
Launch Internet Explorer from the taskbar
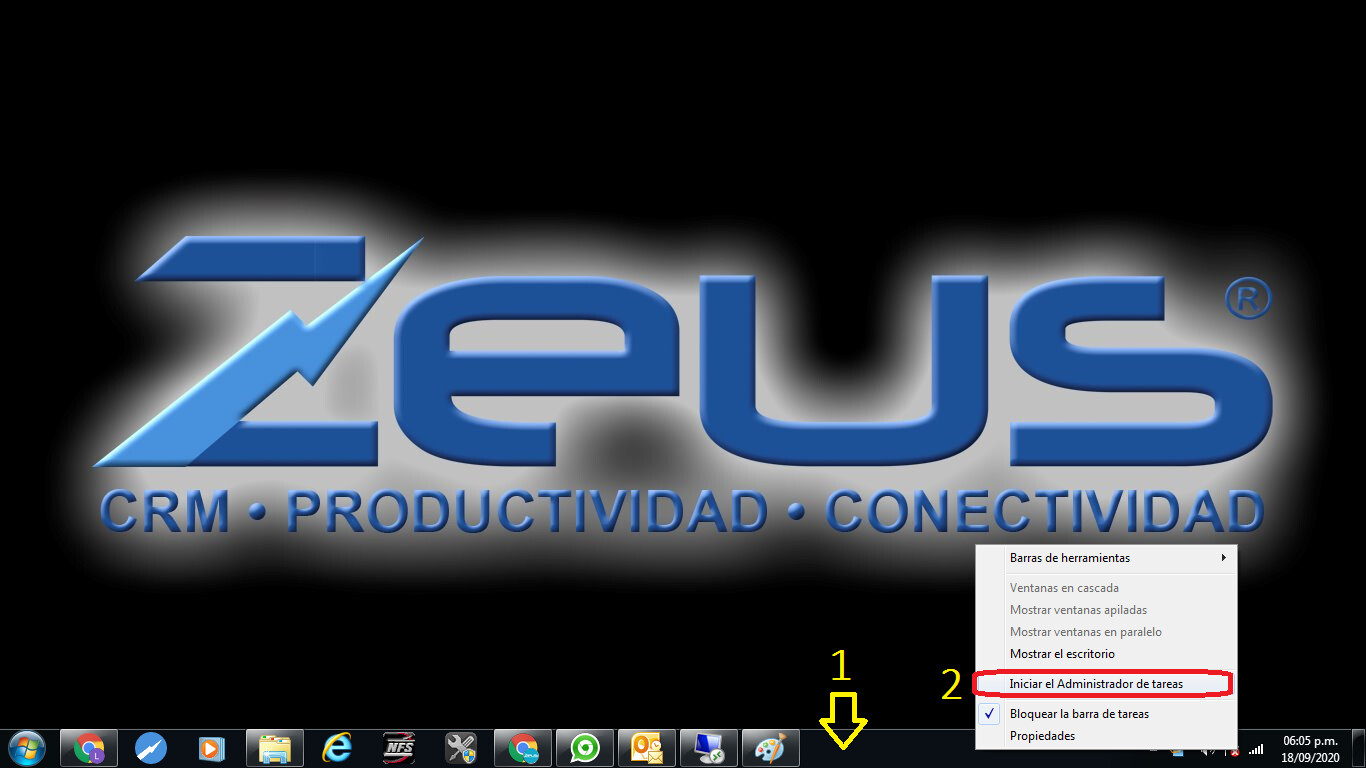[x=336, y=747]
